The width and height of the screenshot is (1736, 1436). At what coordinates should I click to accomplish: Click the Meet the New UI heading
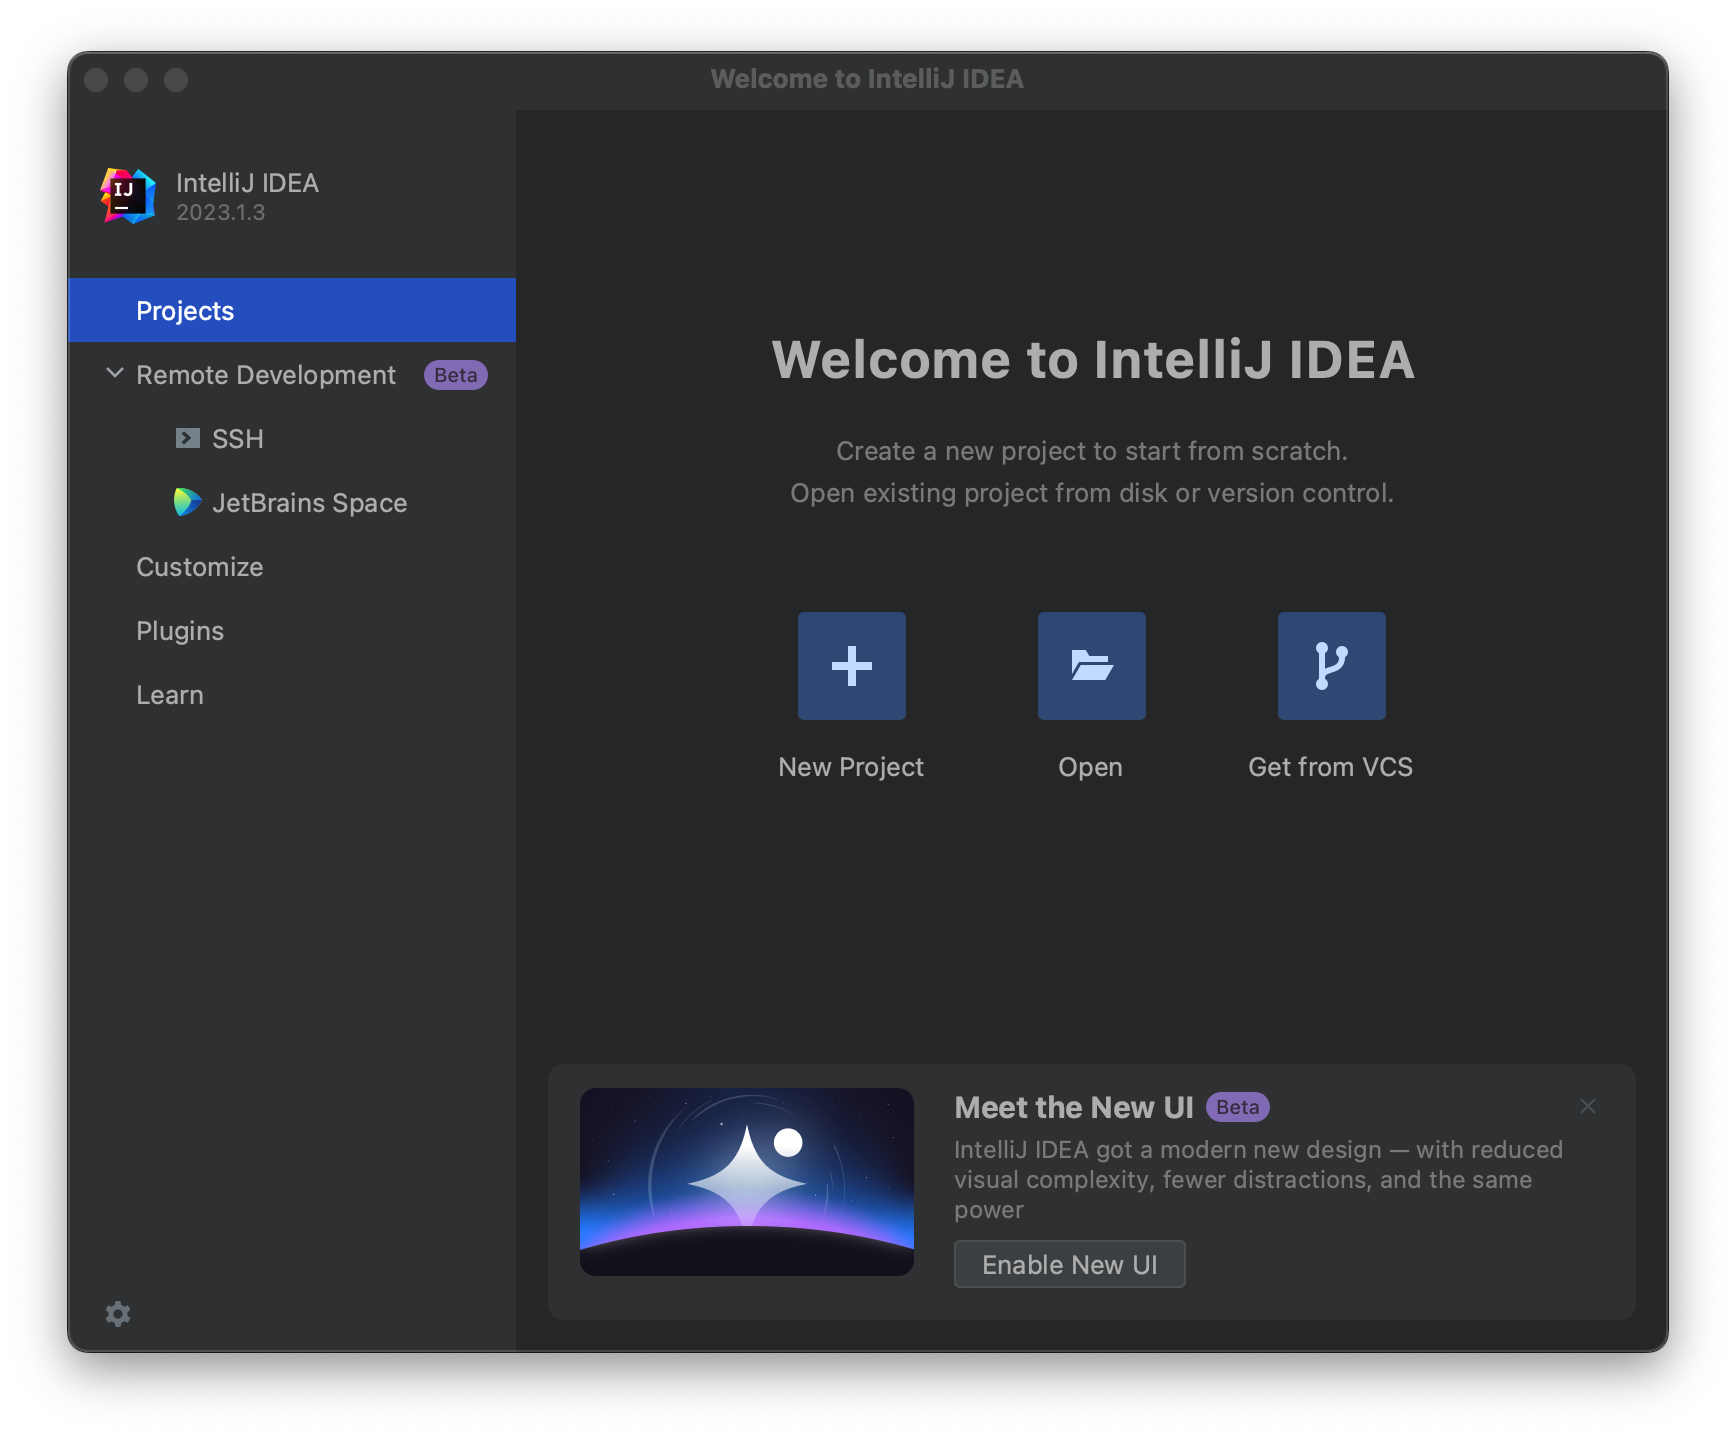point(1074,1107)
